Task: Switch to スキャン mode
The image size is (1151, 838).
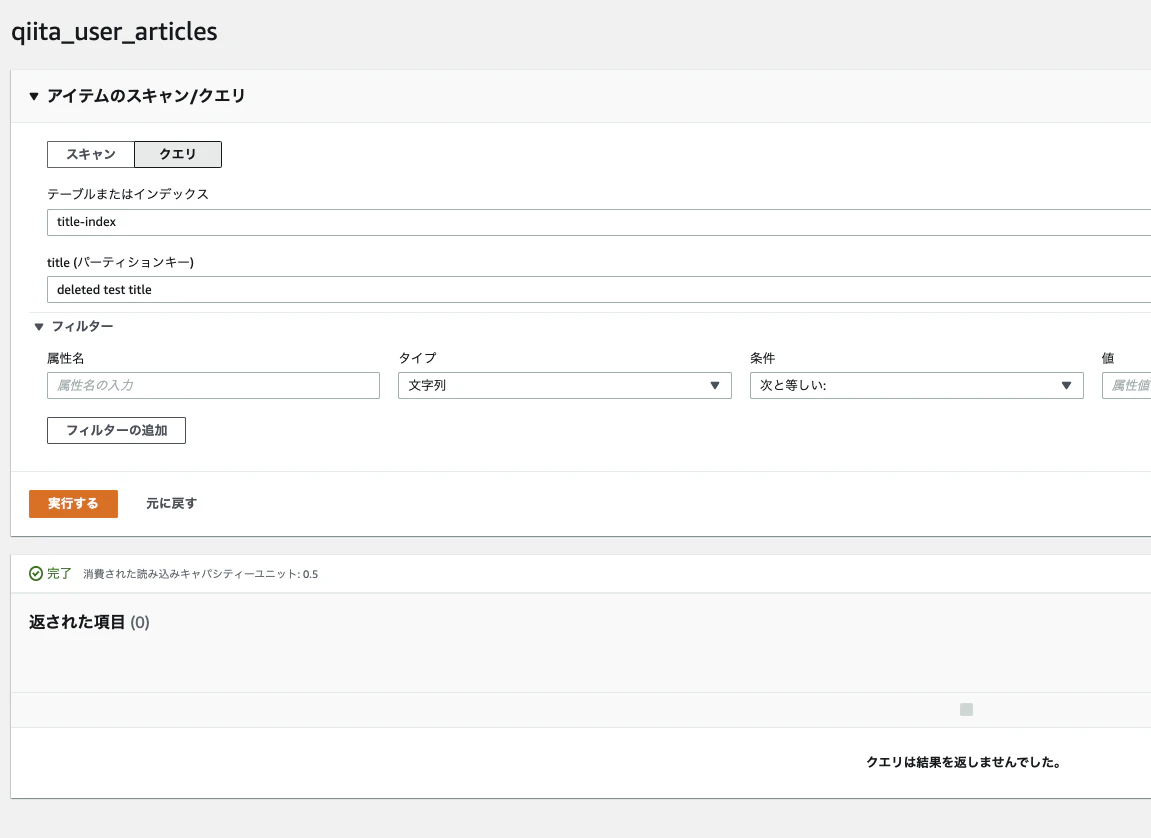Action: (91, 154)
